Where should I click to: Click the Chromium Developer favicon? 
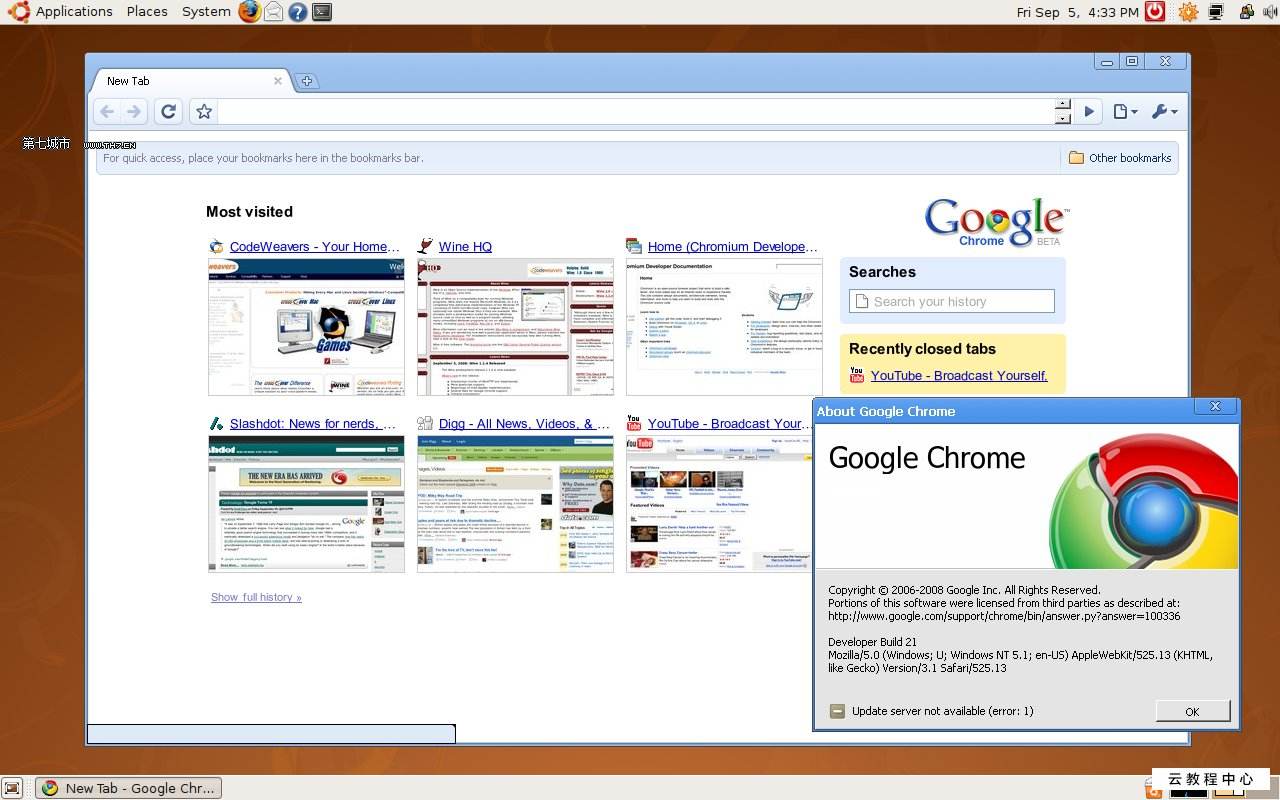(634, 247)
